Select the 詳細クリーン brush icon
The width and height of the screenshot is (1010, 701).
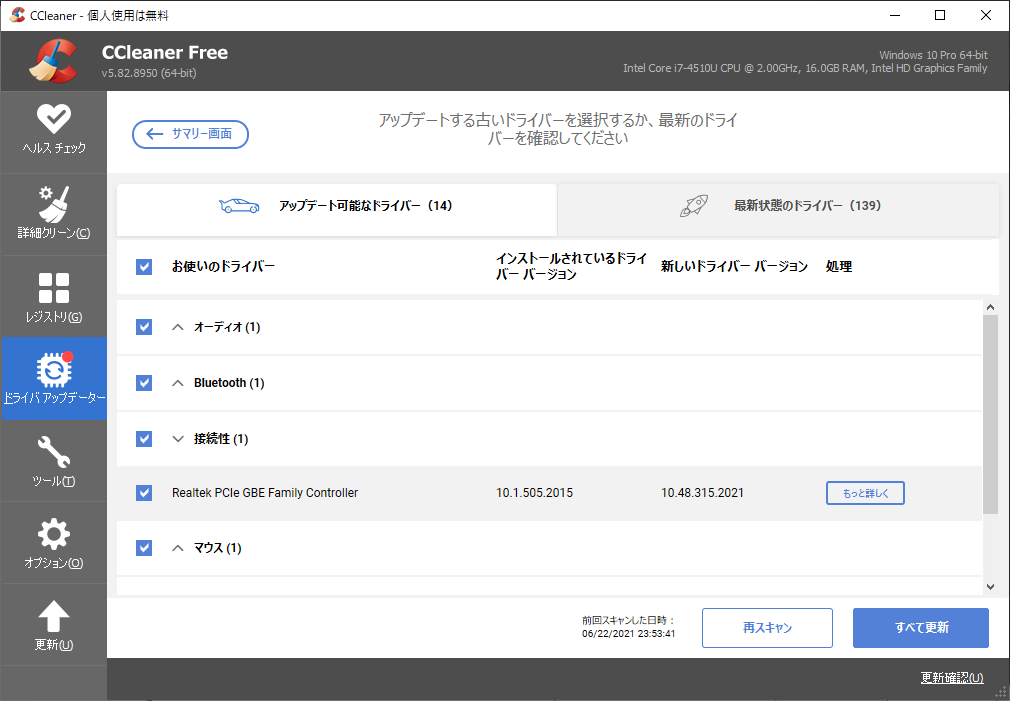click(x=54, y=205)
